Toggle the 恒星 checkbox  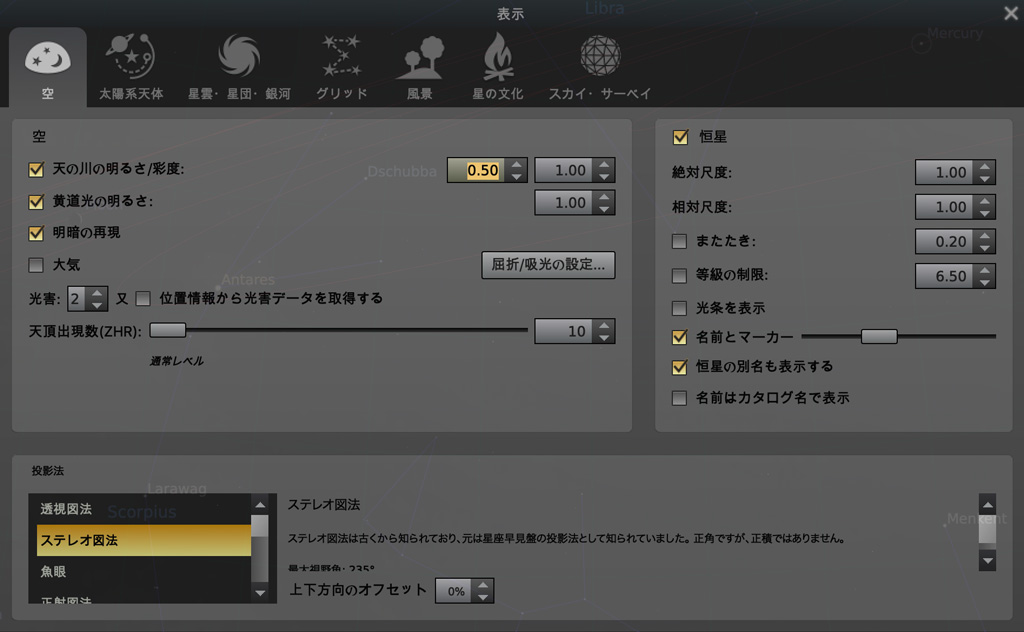coord(680,137)
